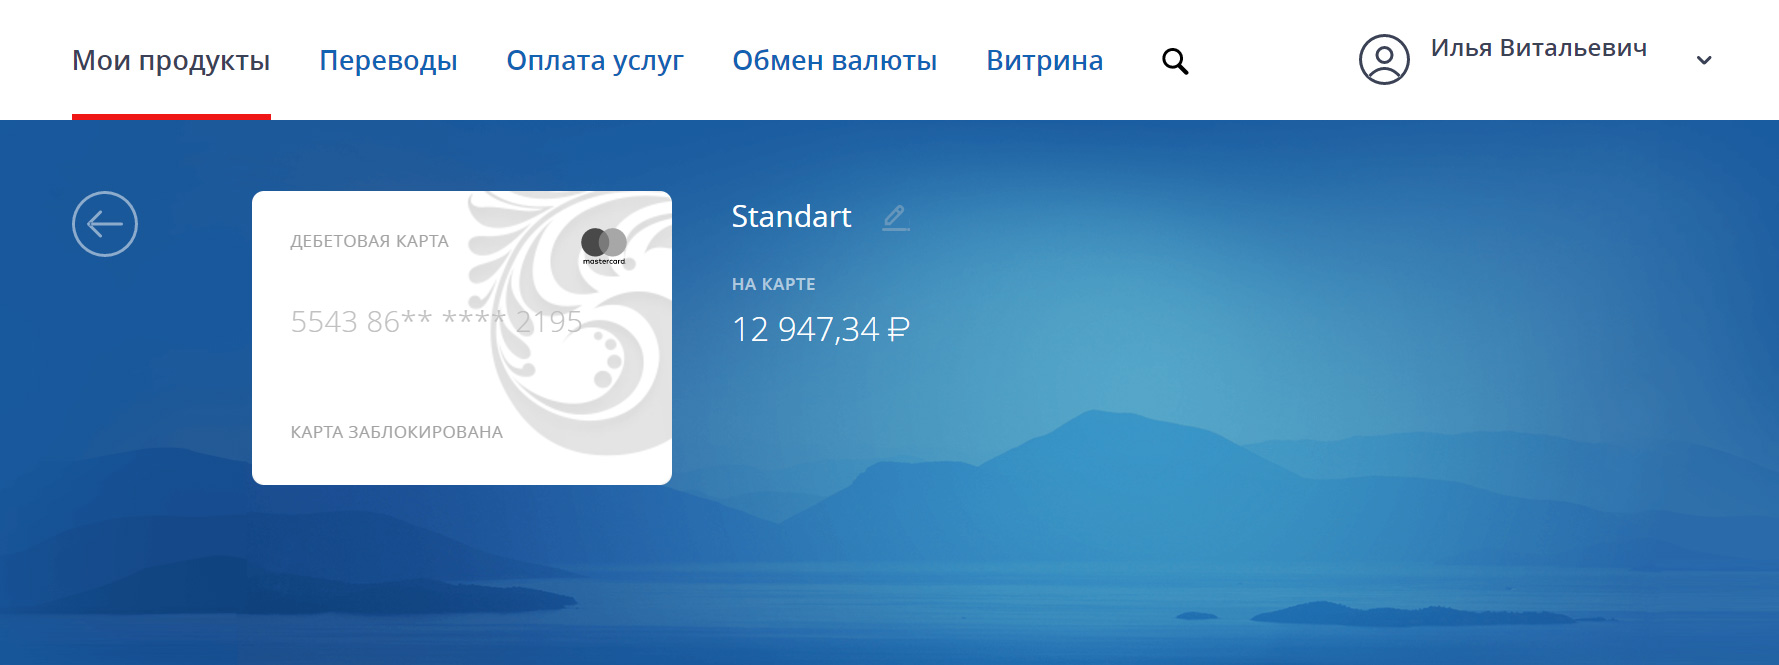Image resolution: width=1779 pixels, height=665 pixels.
Task: Click the Mastercard logo on the card
Action: [604, 245]
